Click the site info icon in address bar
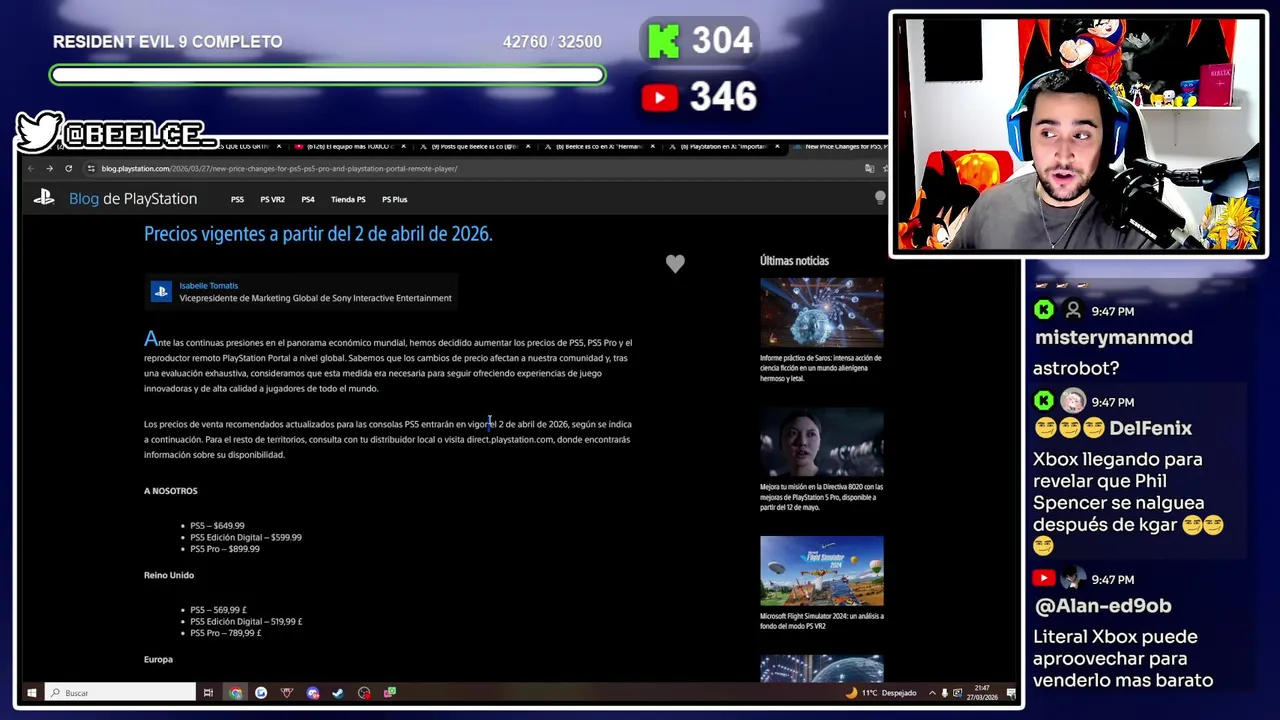1280x720 pixels. [91, 168]
